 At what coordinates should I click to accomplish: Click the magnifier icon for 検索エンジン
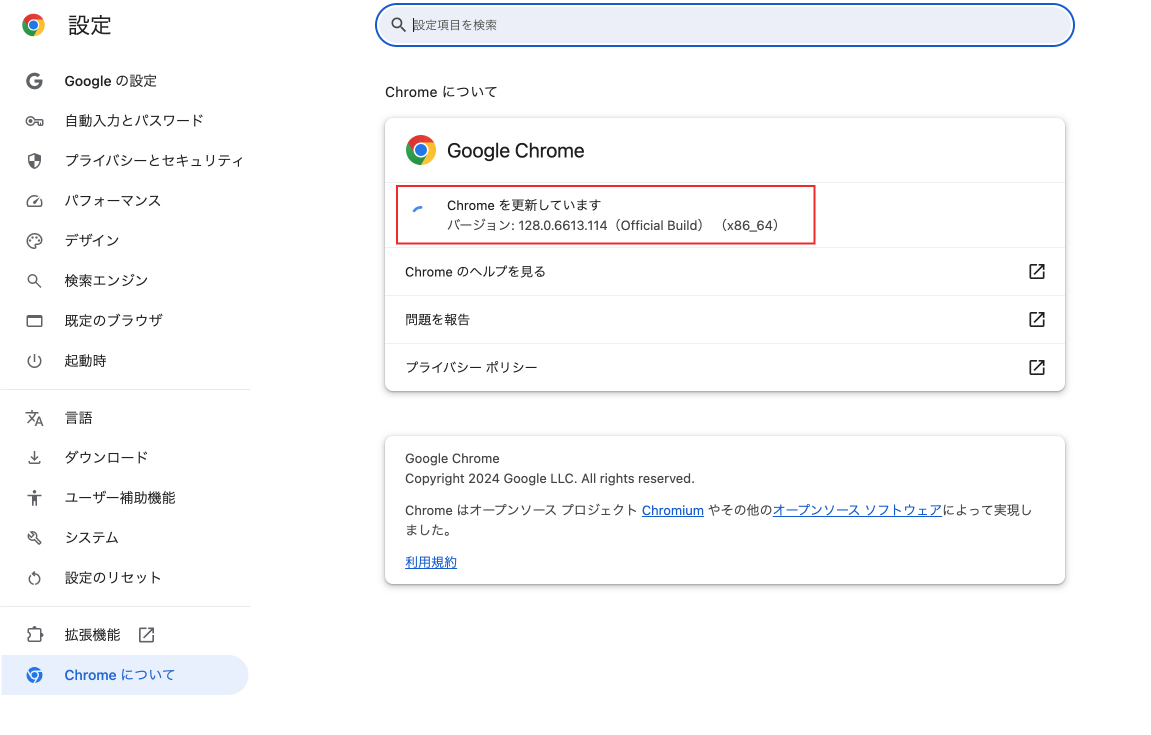[x=34, y=280]
